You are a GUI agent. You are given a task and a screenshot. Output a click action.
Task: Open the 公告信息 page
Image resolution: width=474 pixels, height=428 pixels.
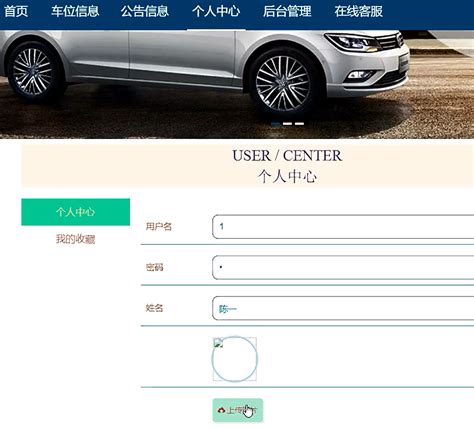pos(145,11)
